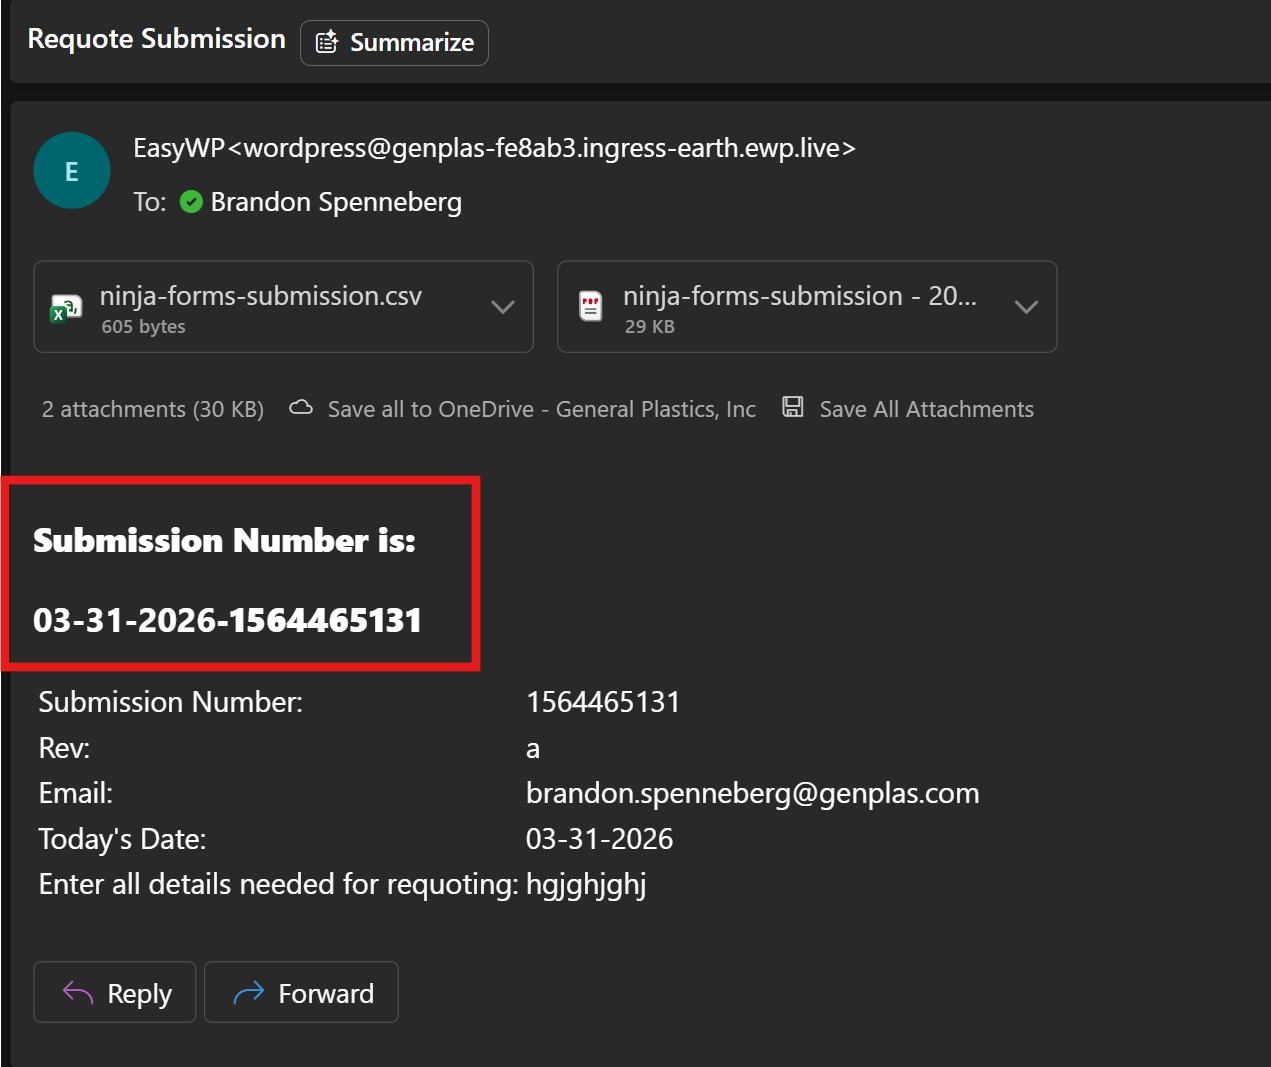Click the EasyWP sender address
Viewport: 1271px width, 1067px height.
[494, 148]
